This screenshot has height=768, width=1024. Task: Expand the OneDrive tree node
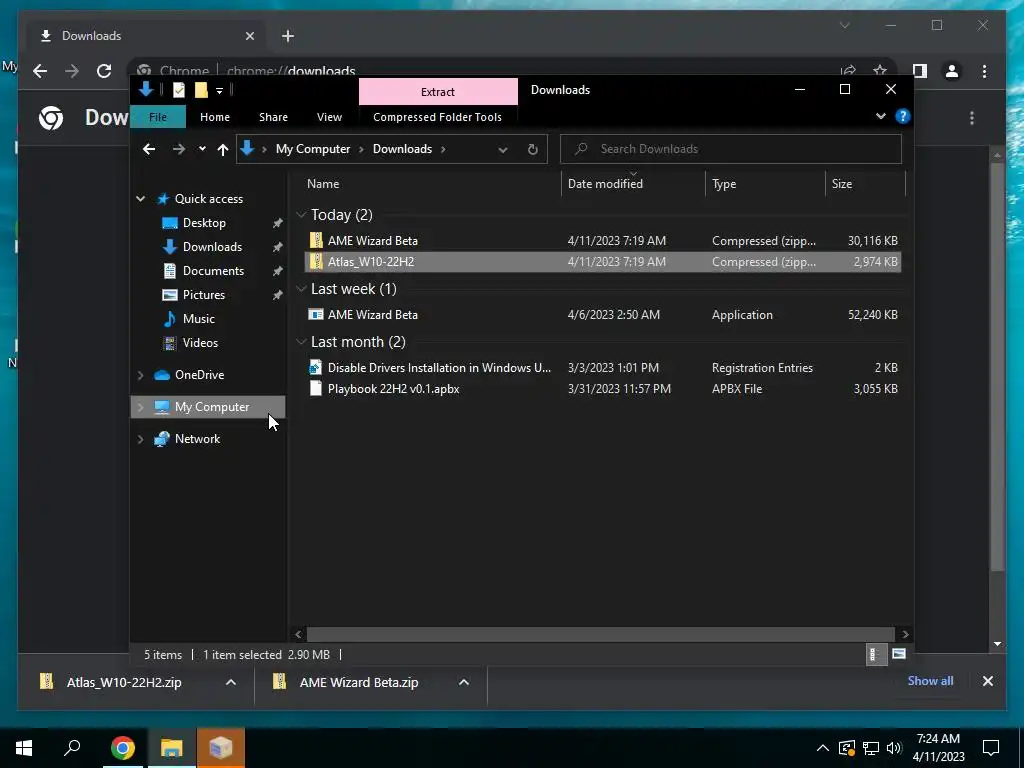140,375
